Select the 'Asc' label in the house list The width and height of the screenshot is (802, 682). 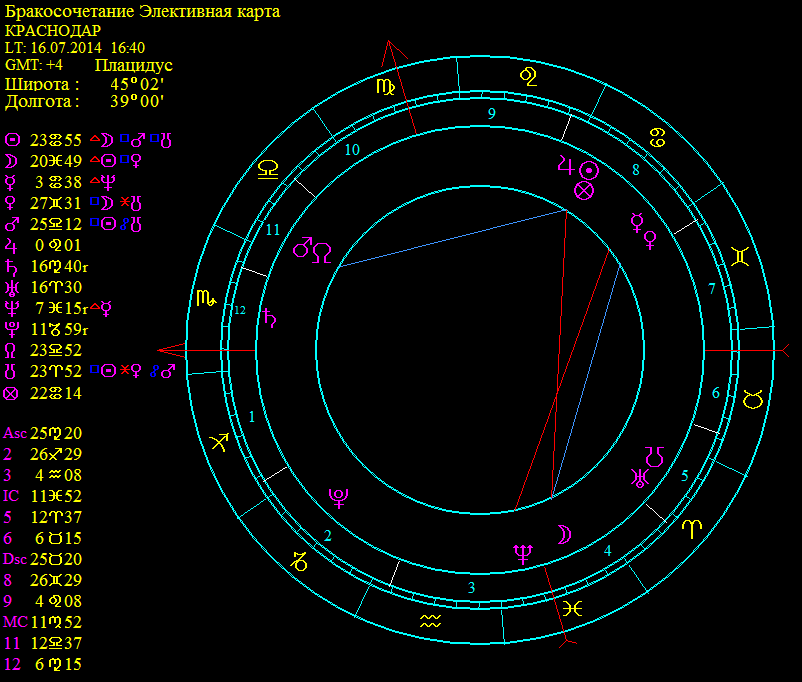[15, 433]
